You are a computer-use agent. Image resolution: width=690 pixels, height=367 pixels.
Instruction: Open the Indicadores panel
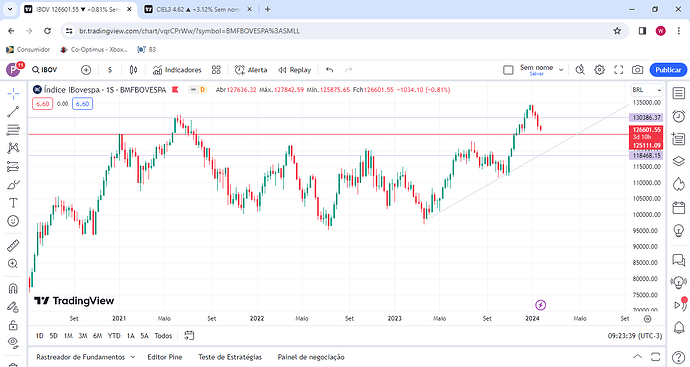click(x=177, y=70)
